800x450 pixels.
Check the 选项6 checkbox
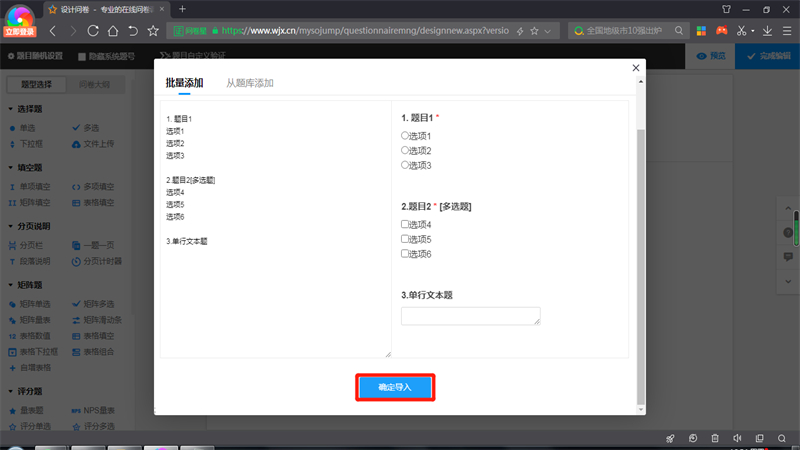tap(405, 254)
